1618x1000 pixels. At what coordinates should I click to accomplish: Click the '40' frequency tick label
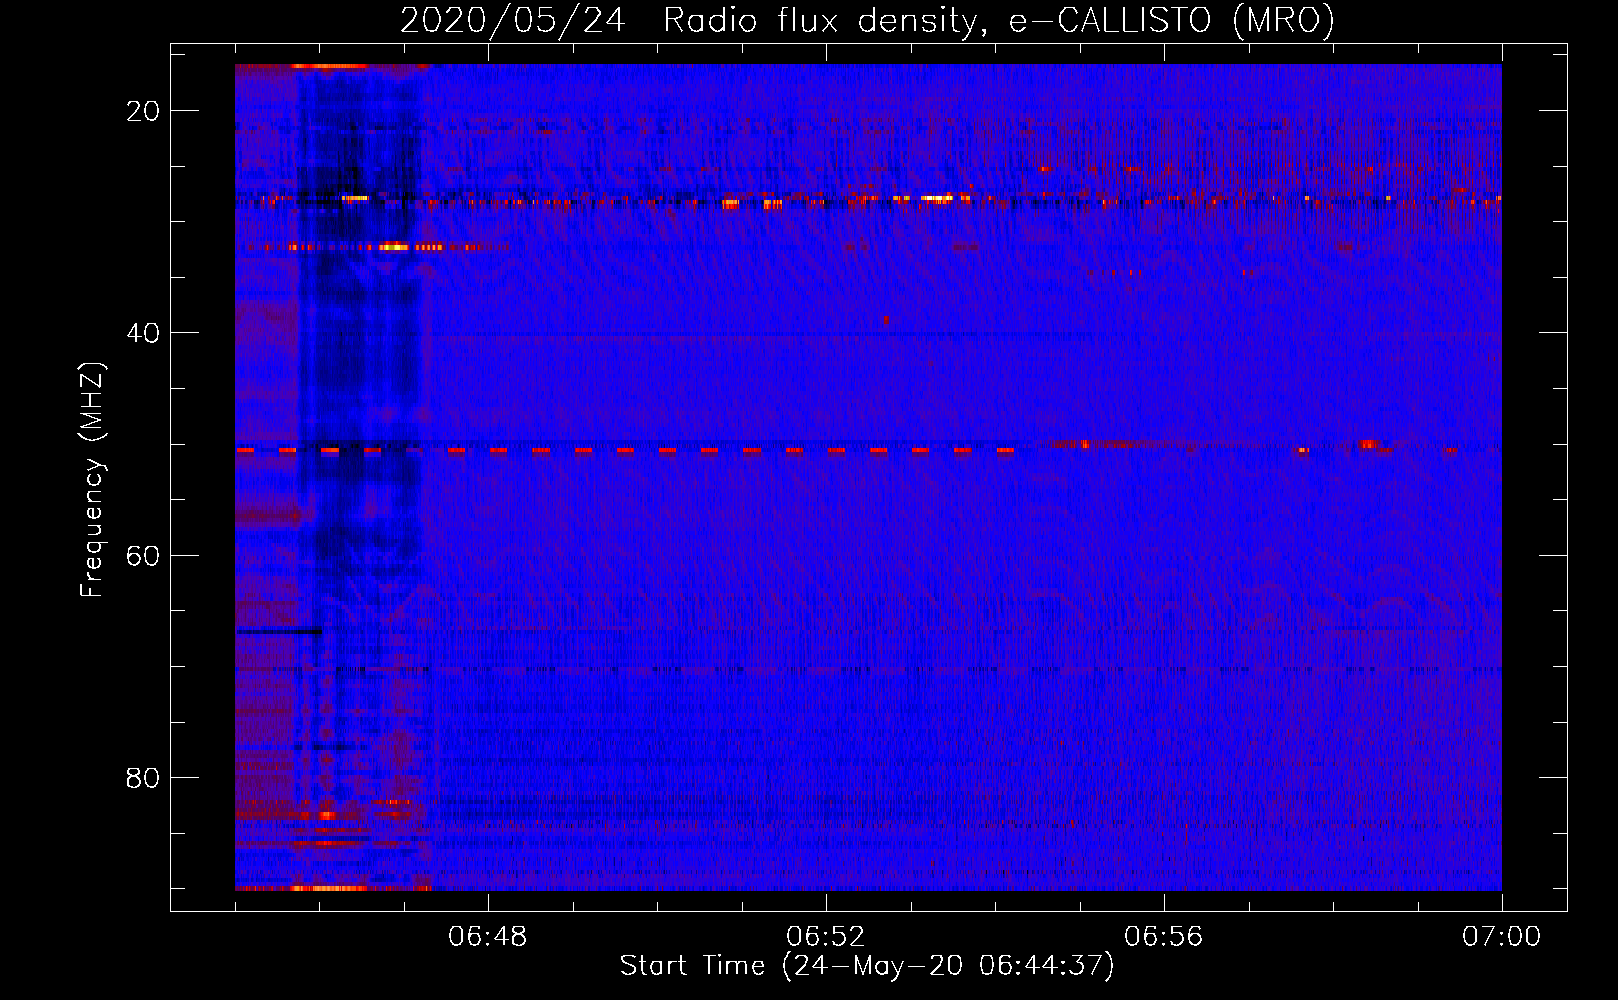click(x=144, y=332)
